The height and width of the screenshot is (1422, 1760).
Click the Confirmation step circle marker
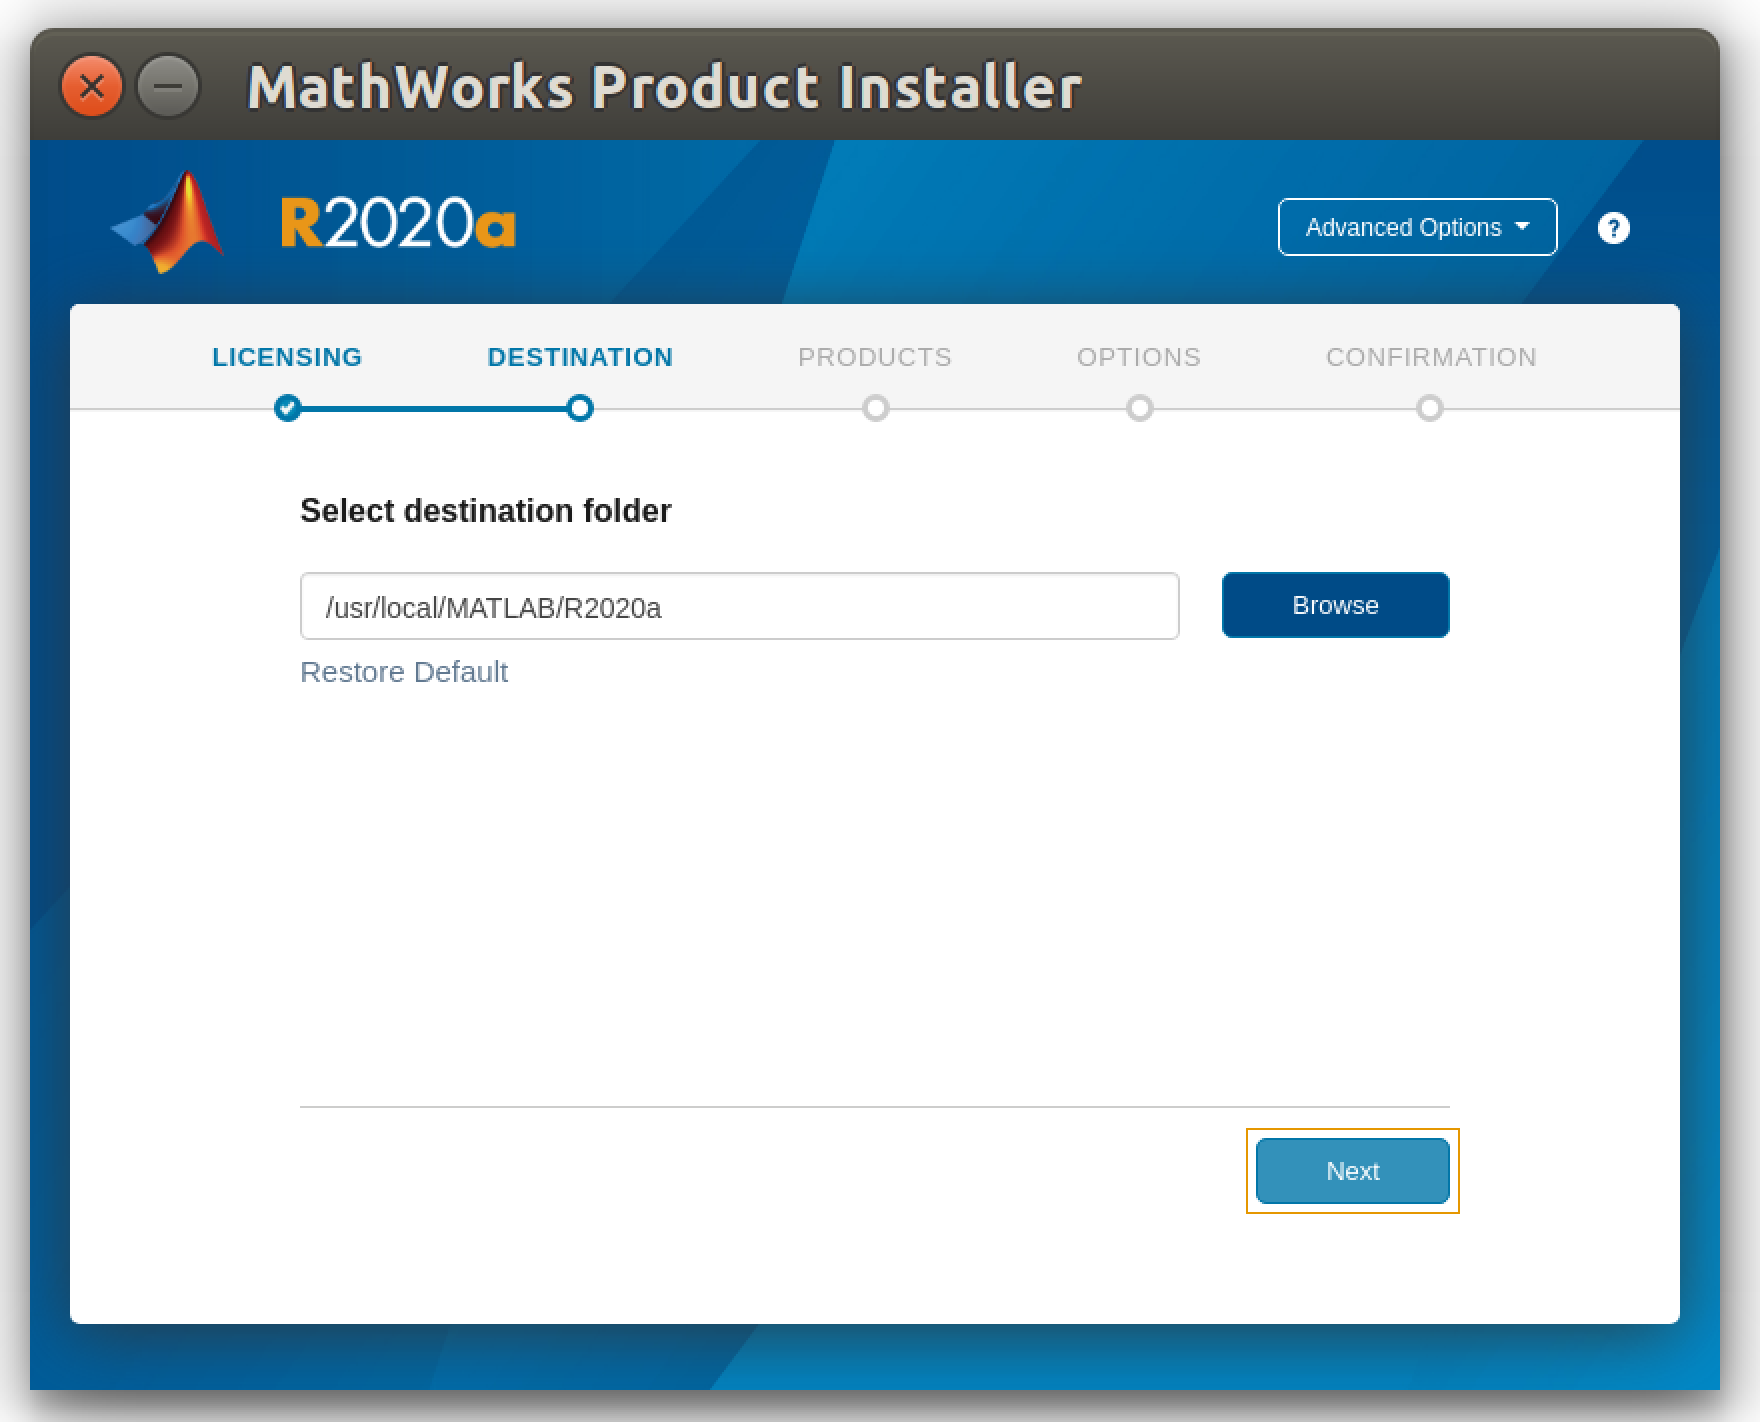[x=1430, y=408]
